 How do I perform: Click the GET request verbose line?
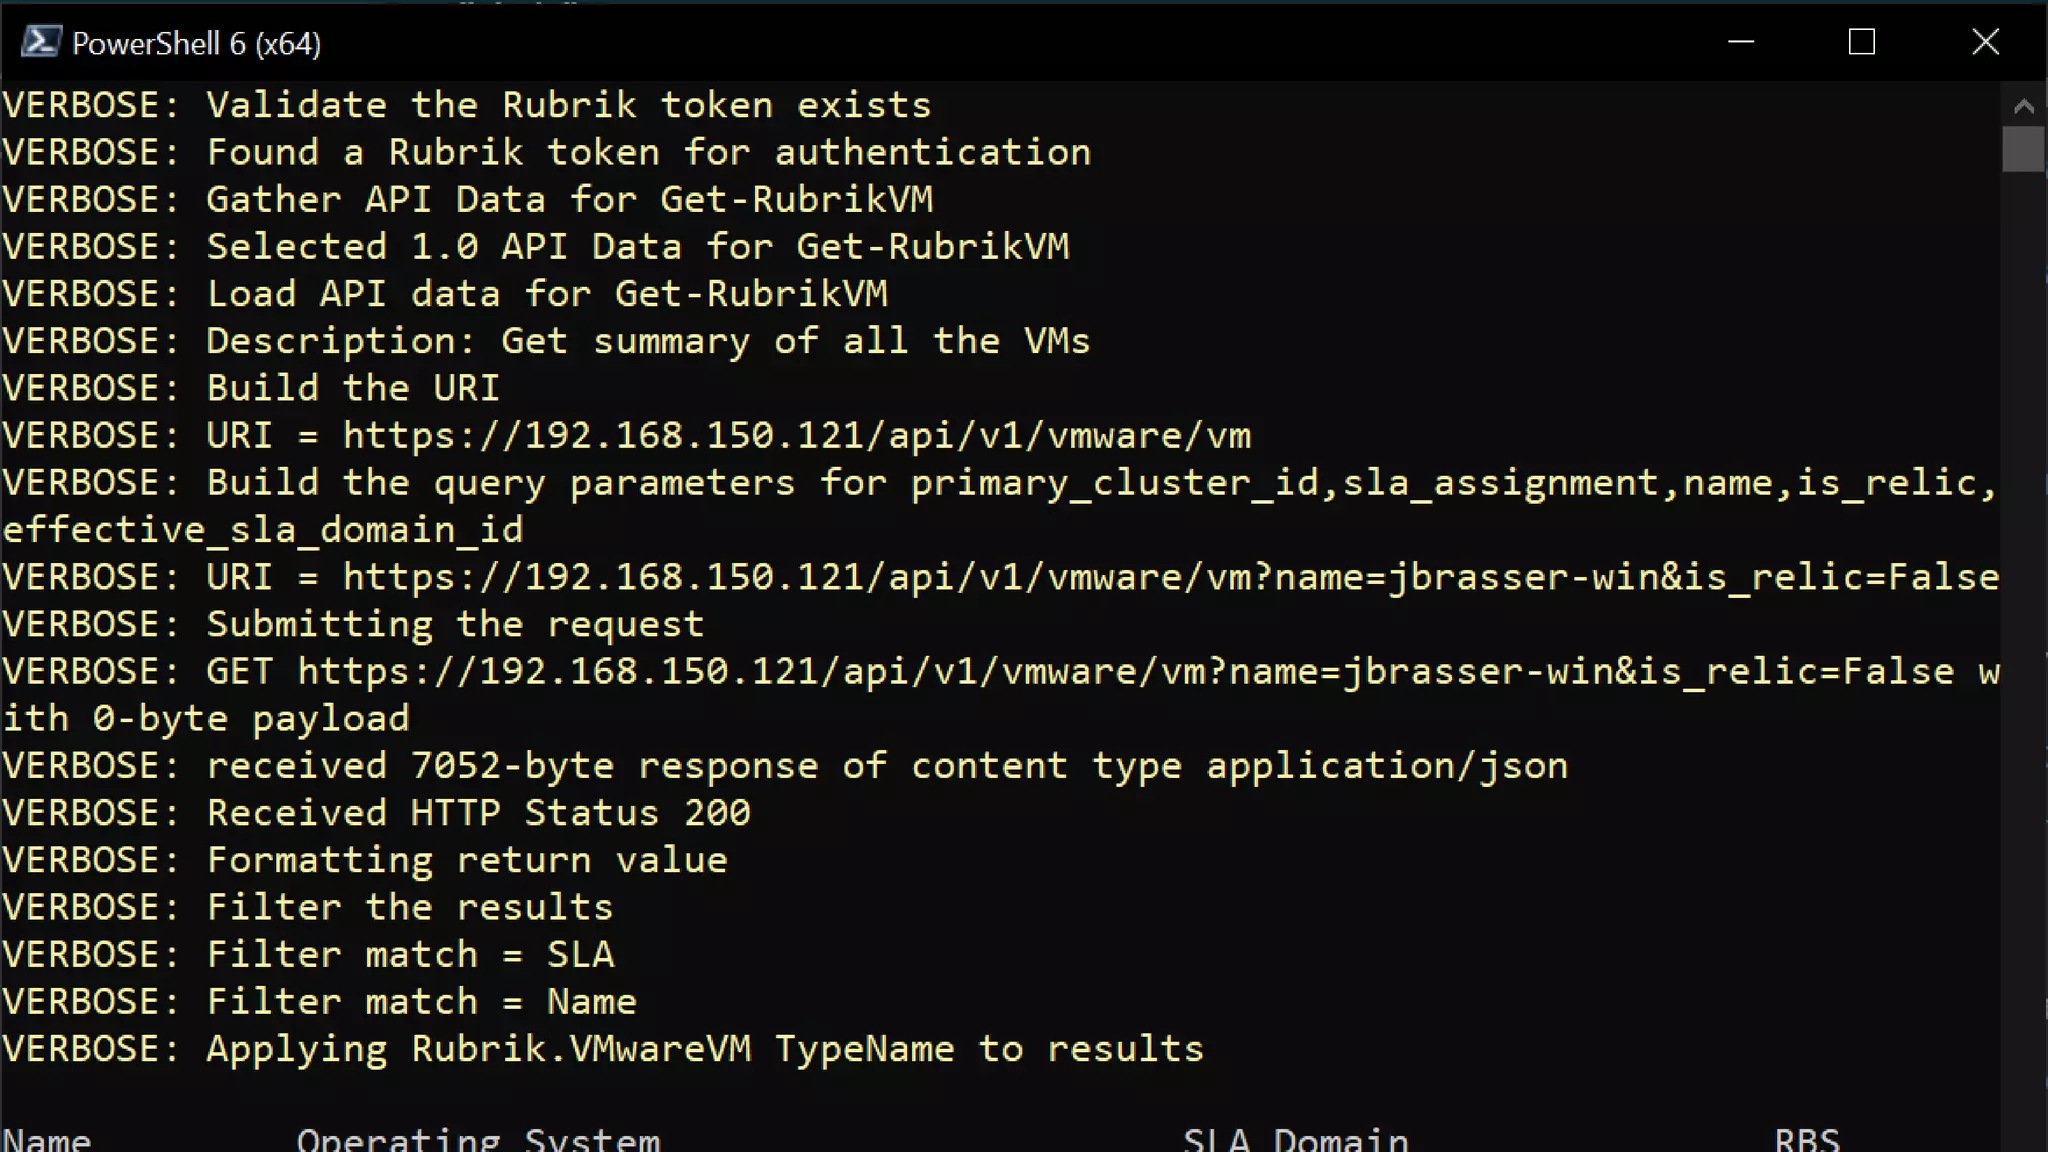pyautogui.click(x=1001, y=694)
